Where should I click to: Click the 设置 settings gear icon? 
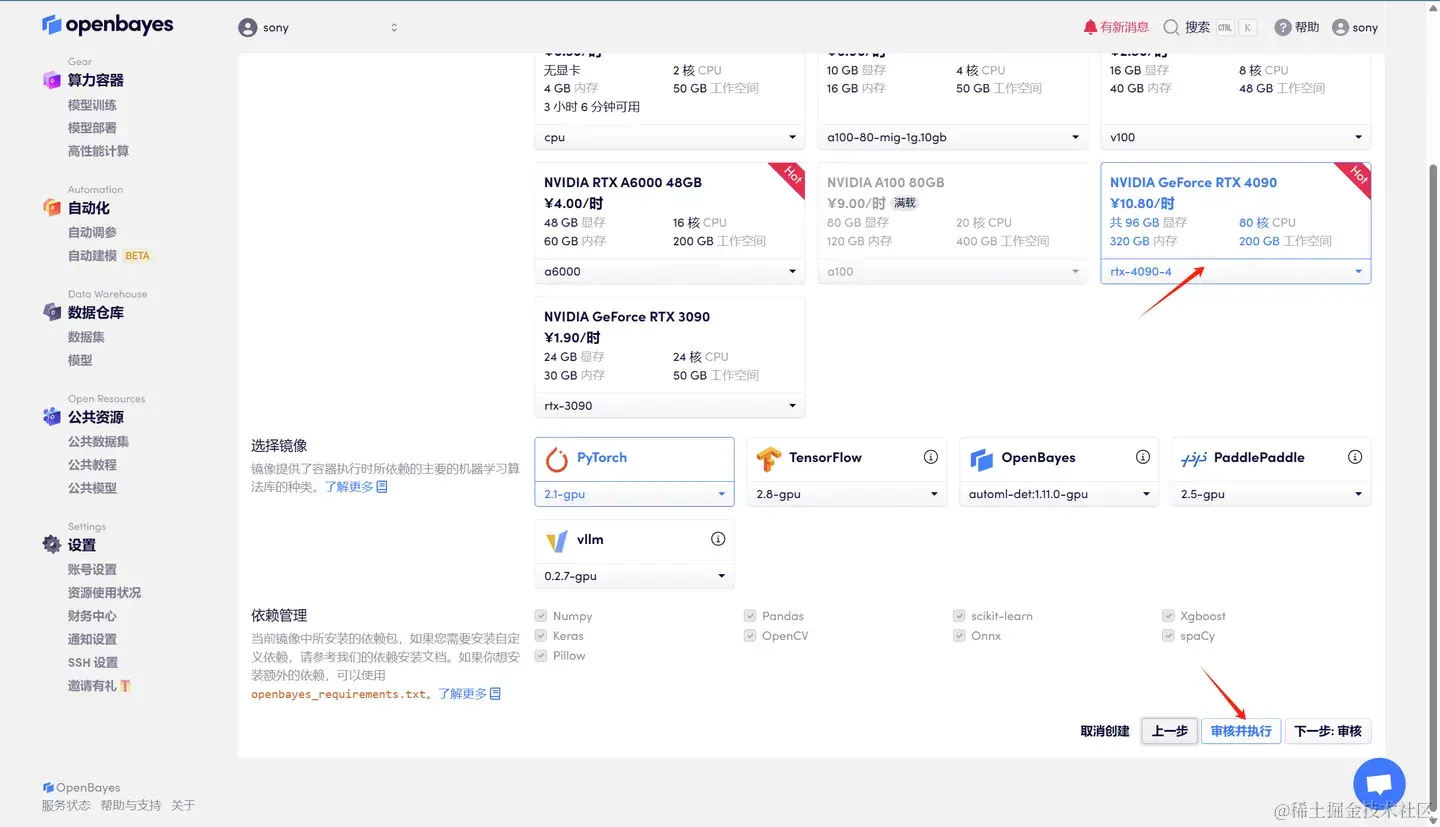52,544
